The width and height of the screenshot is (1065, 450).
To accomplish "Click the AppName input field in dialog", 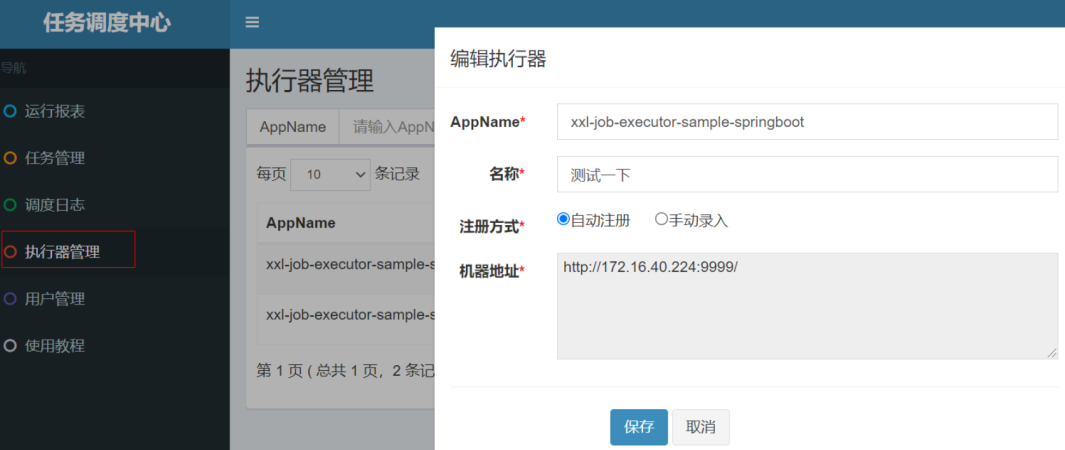I will (806, 122).
